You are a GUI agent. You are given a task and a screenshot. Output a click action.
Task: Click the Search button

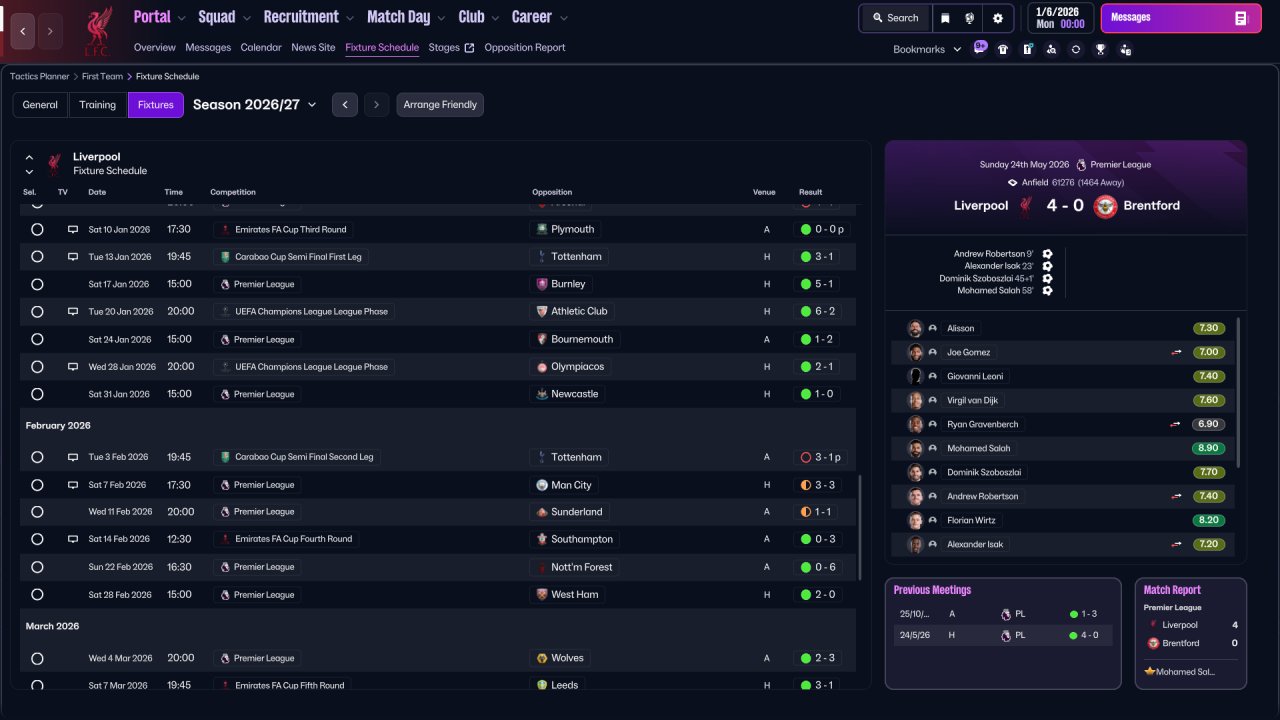click(895, 18)
